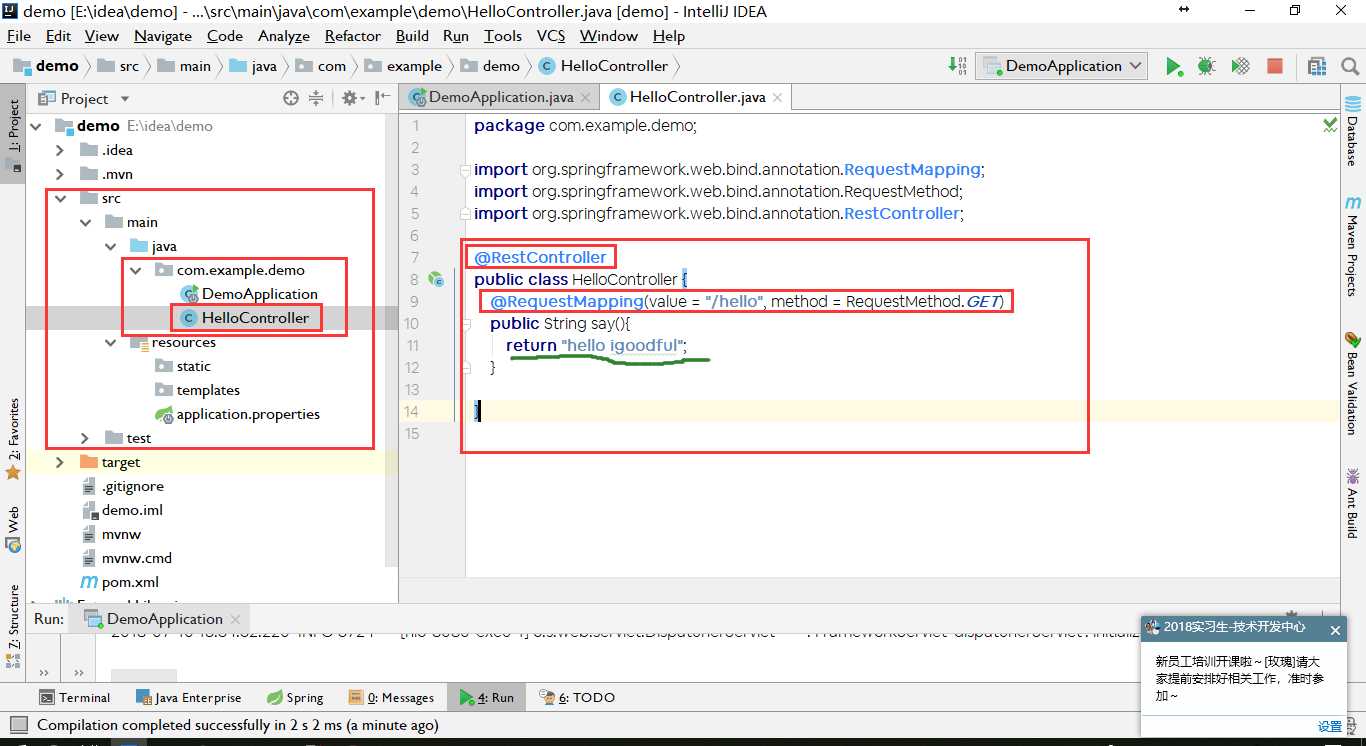The width and height of the screenshot is (1366, 746).
Task: Open the Bean Validation side panel
Action: pyautogui.click(x=1353, y=383)
